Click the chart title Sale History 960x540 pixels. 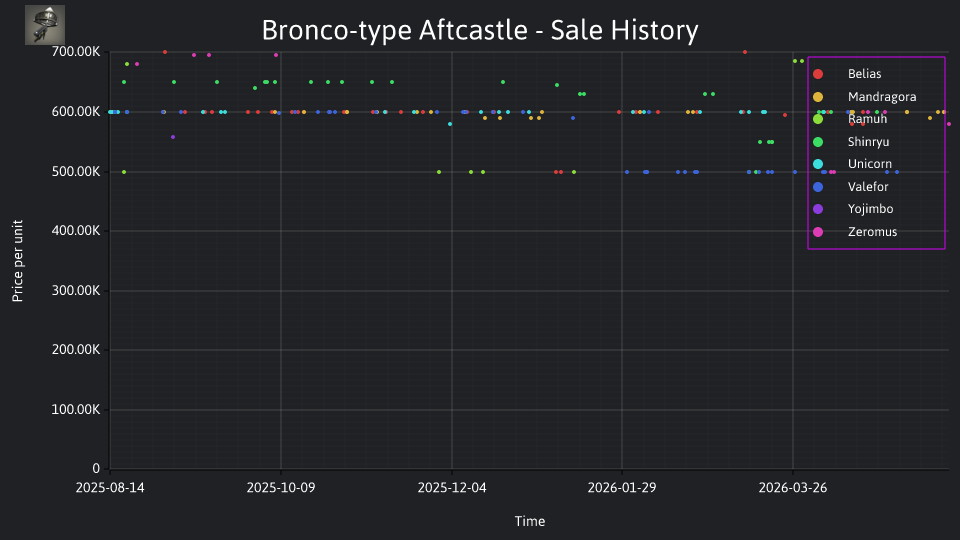pos(480,30)
